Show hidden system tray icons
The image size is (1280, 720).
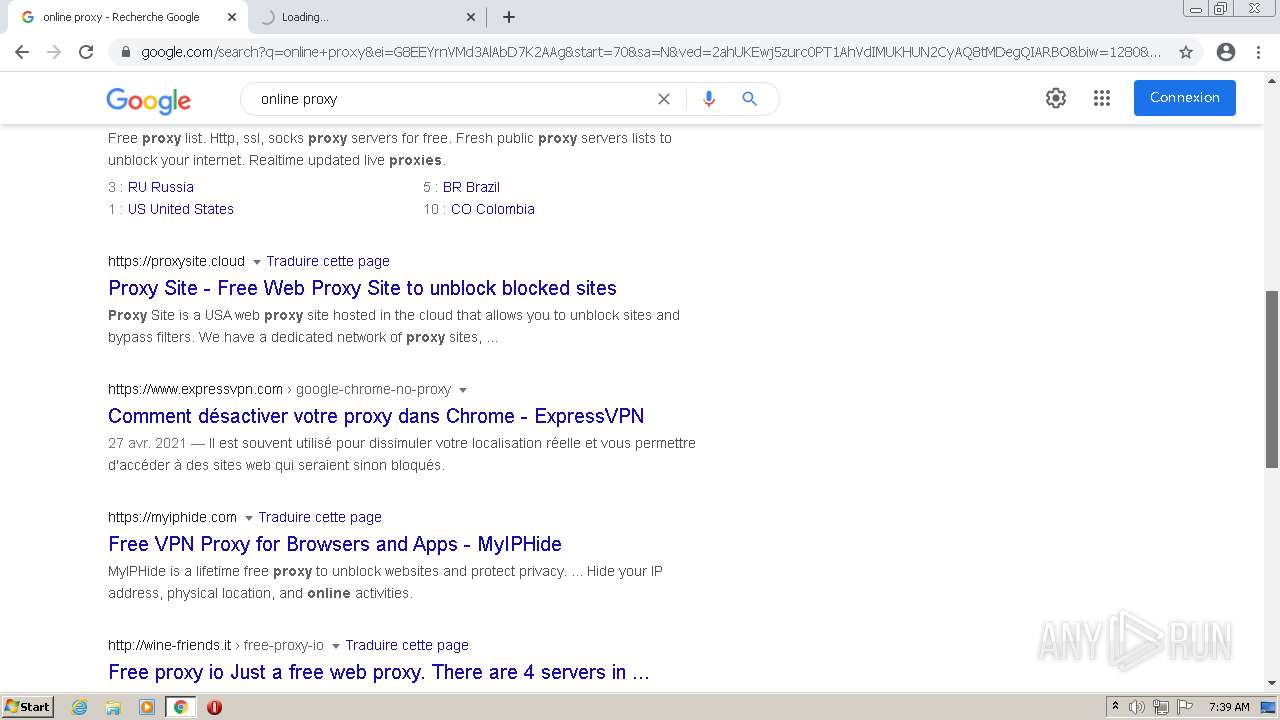(1115, 707)
